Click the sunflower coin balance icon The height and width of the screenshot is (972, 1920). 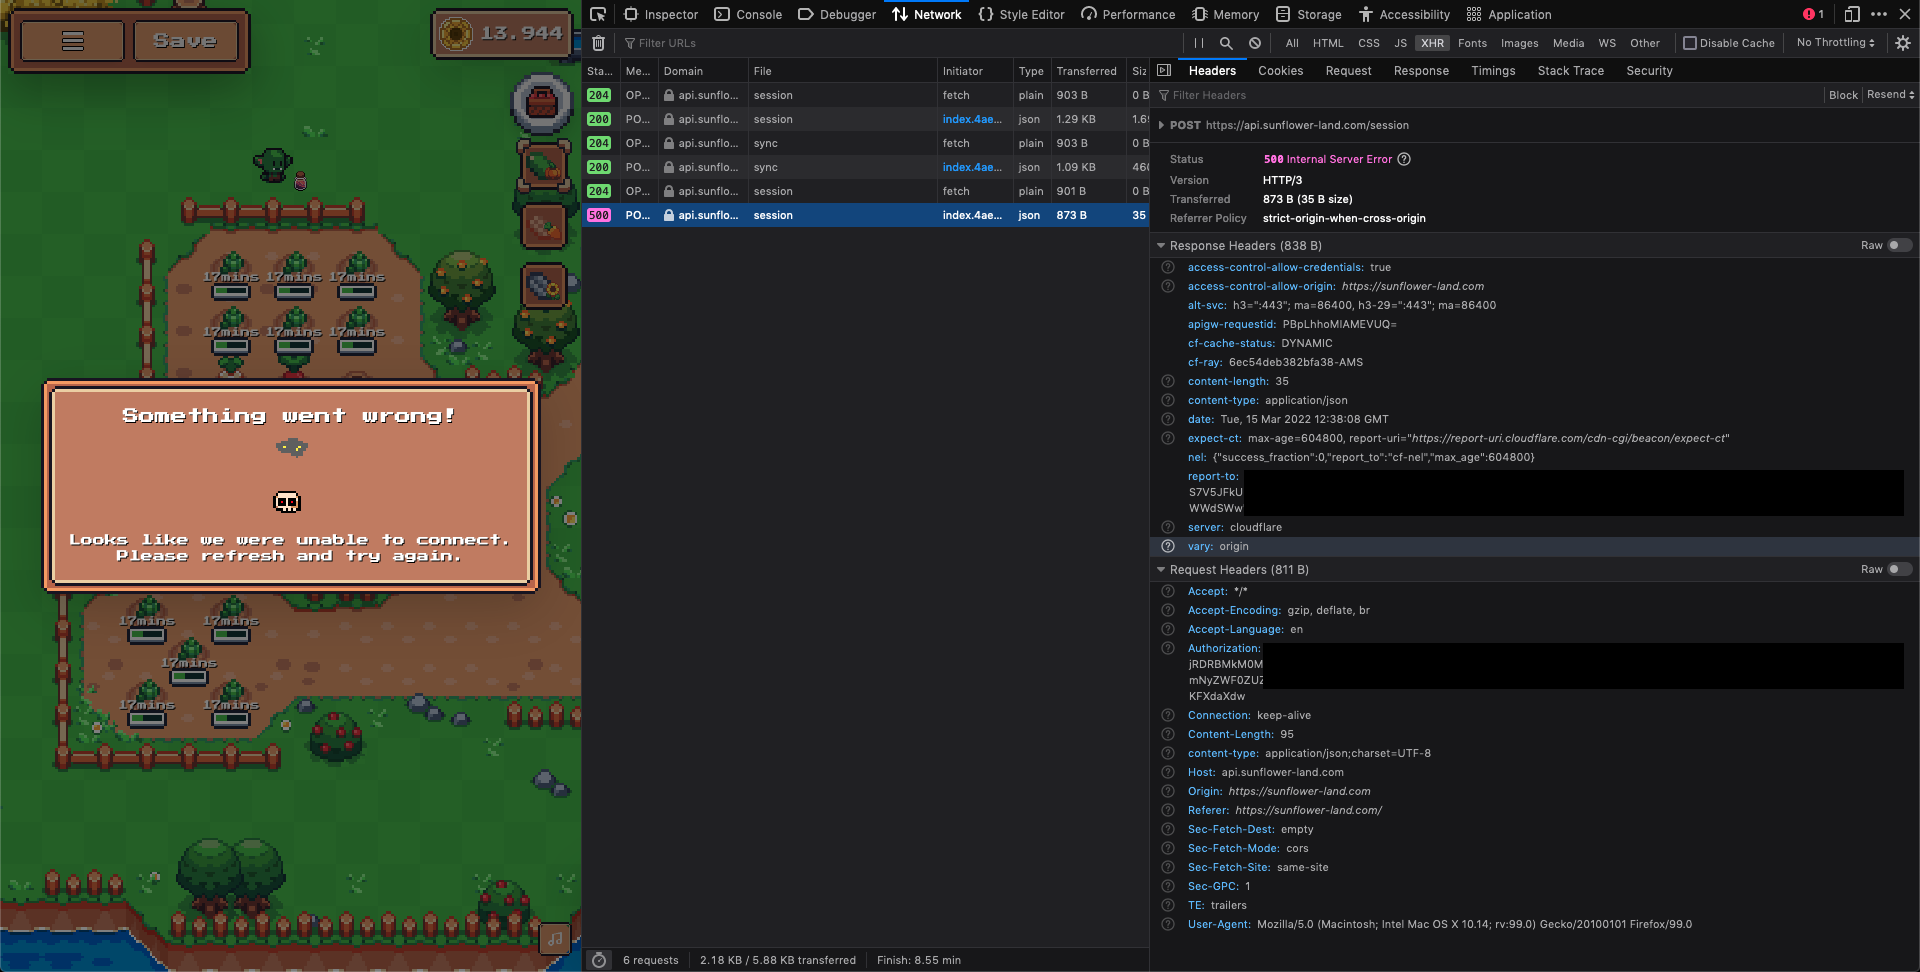tap(456, 33)
